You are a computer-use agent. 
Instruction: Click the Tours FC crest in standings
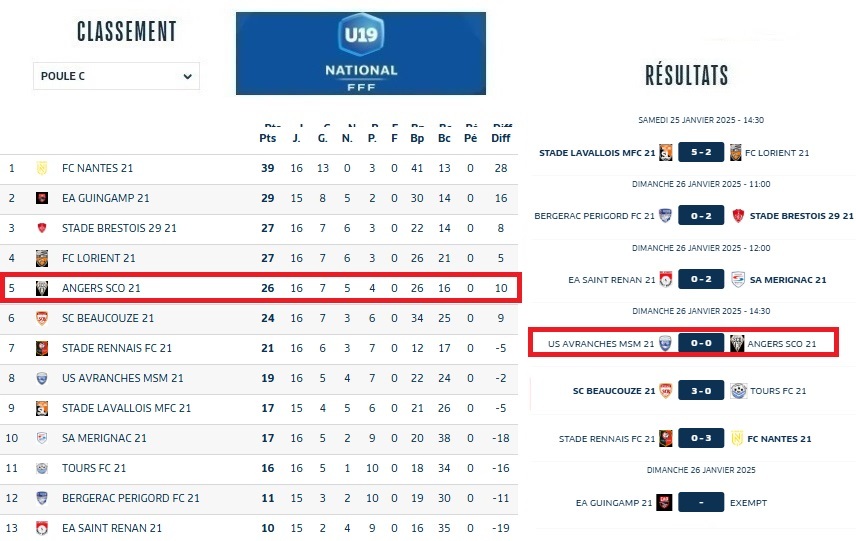(x=42, y=468)
